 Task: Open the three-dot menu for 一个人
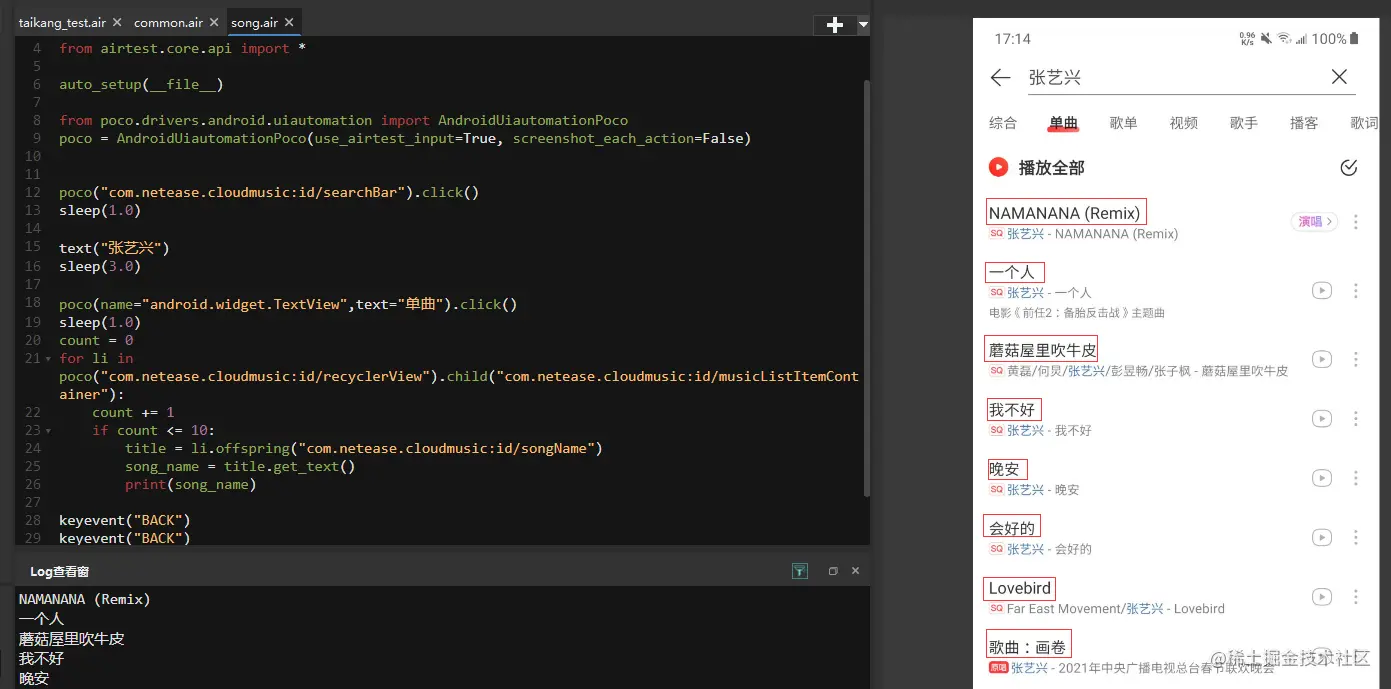point(1356,291)
